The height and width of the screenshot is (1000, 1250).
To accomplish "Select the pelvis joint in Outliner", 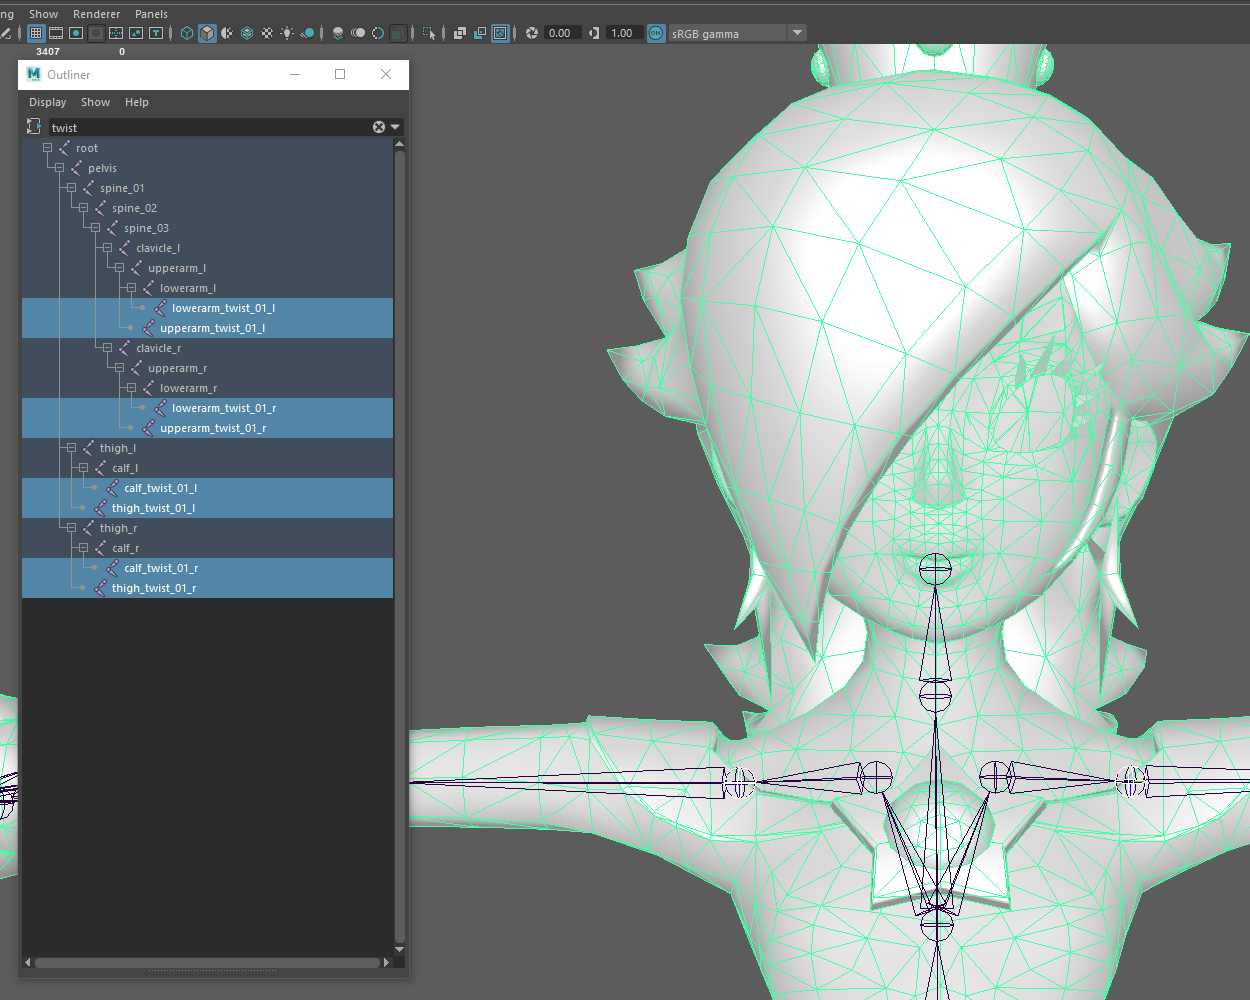I will tap(102, 168).
